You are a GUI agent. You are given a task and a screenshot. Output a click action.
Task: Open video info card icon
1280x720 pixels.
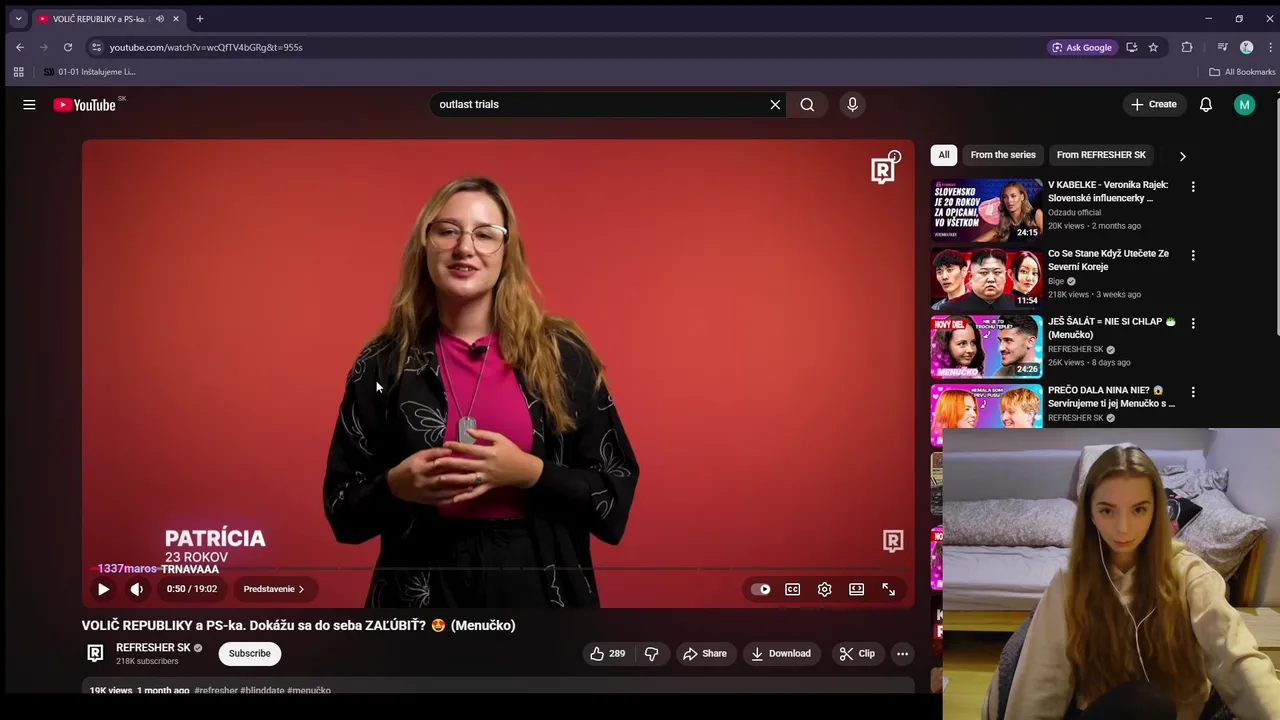894,157
